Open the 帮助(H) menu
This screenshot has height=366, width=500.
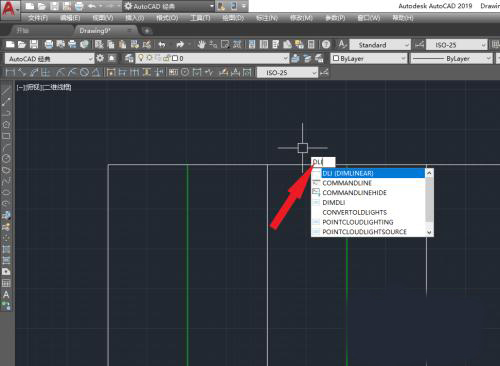pyautogui.click(x=403, y=18)
